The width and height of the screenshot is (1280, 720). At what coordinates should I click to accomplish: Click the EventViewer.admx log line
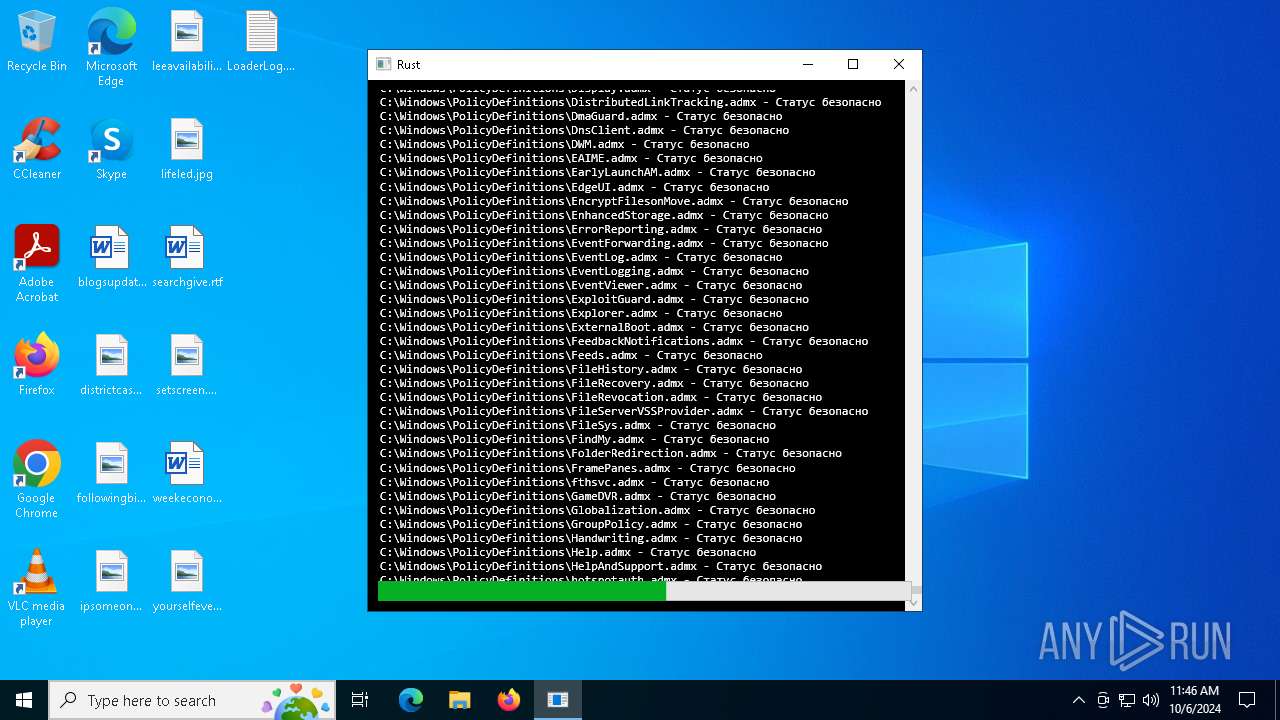click(590, 285)
